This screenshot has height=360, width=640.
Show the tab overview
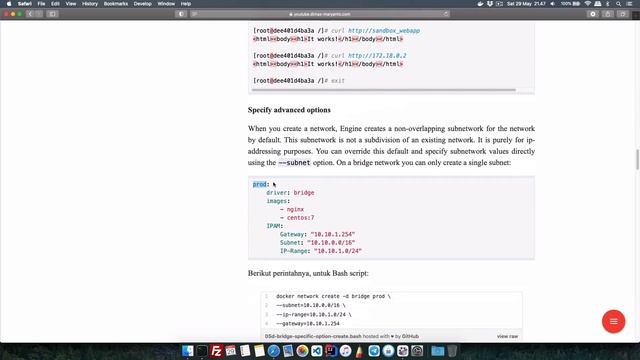(x=622, y=14)
